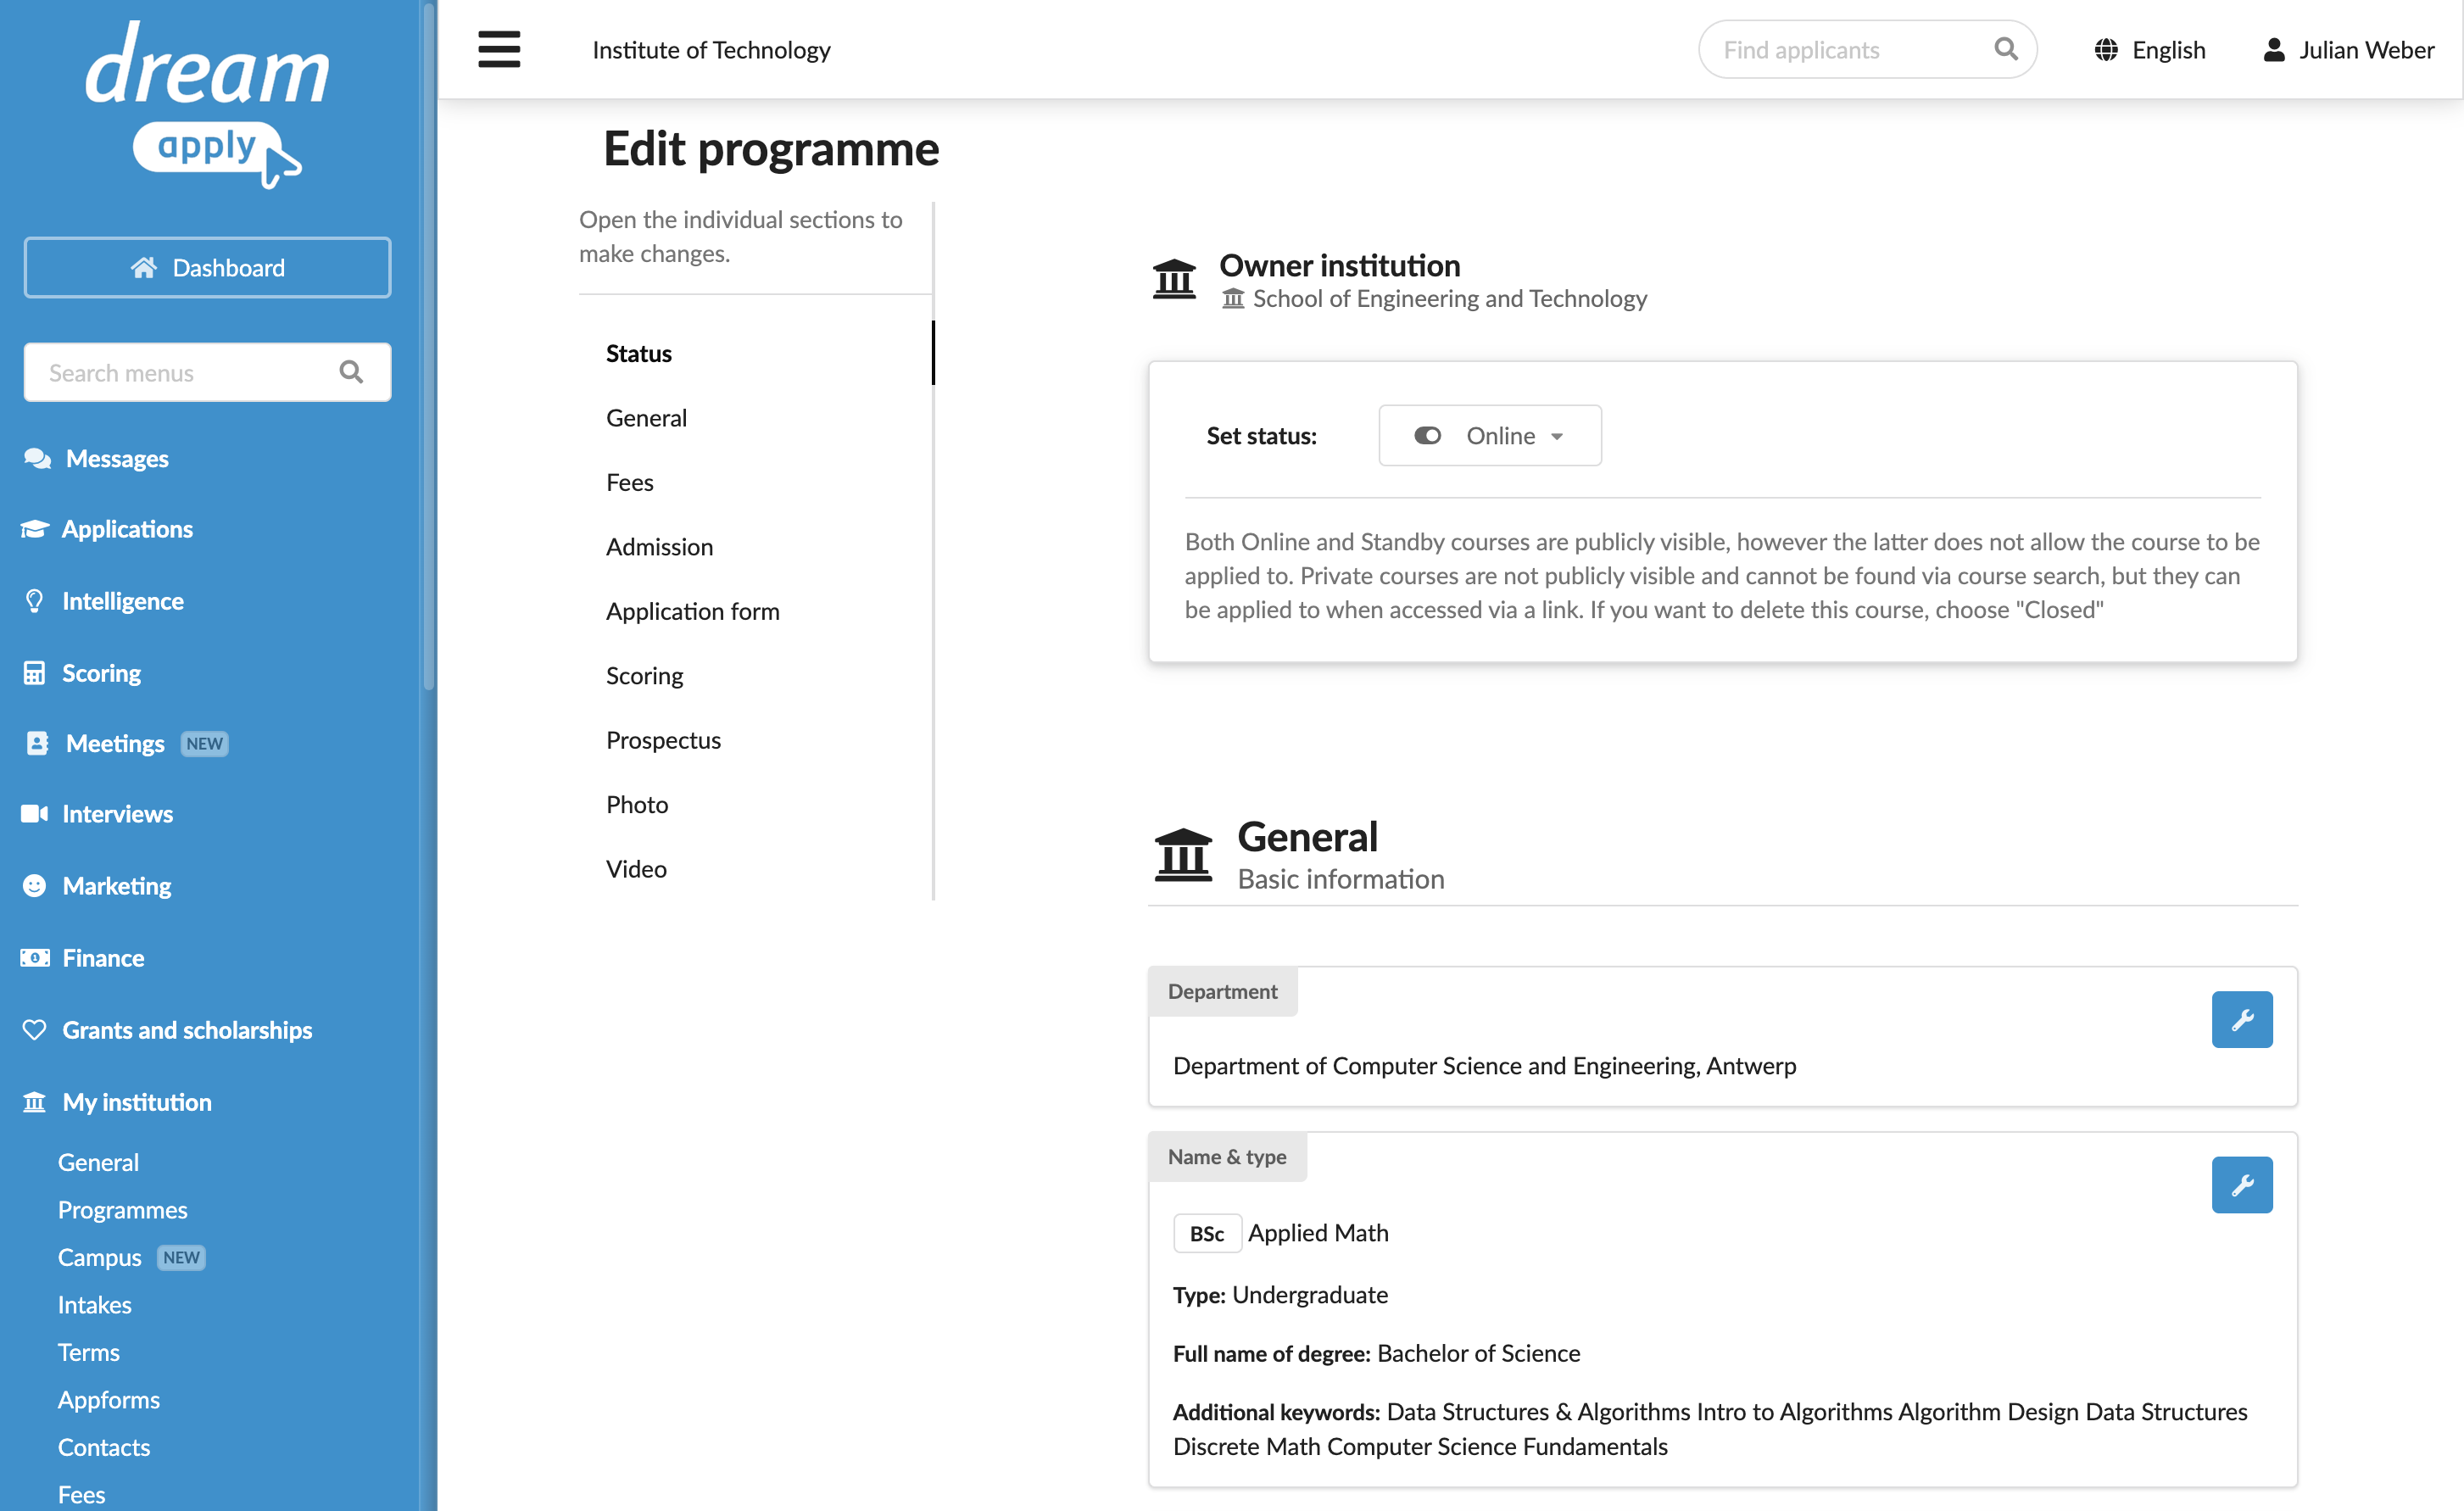Click the DreamApply logo

point(207,105)
